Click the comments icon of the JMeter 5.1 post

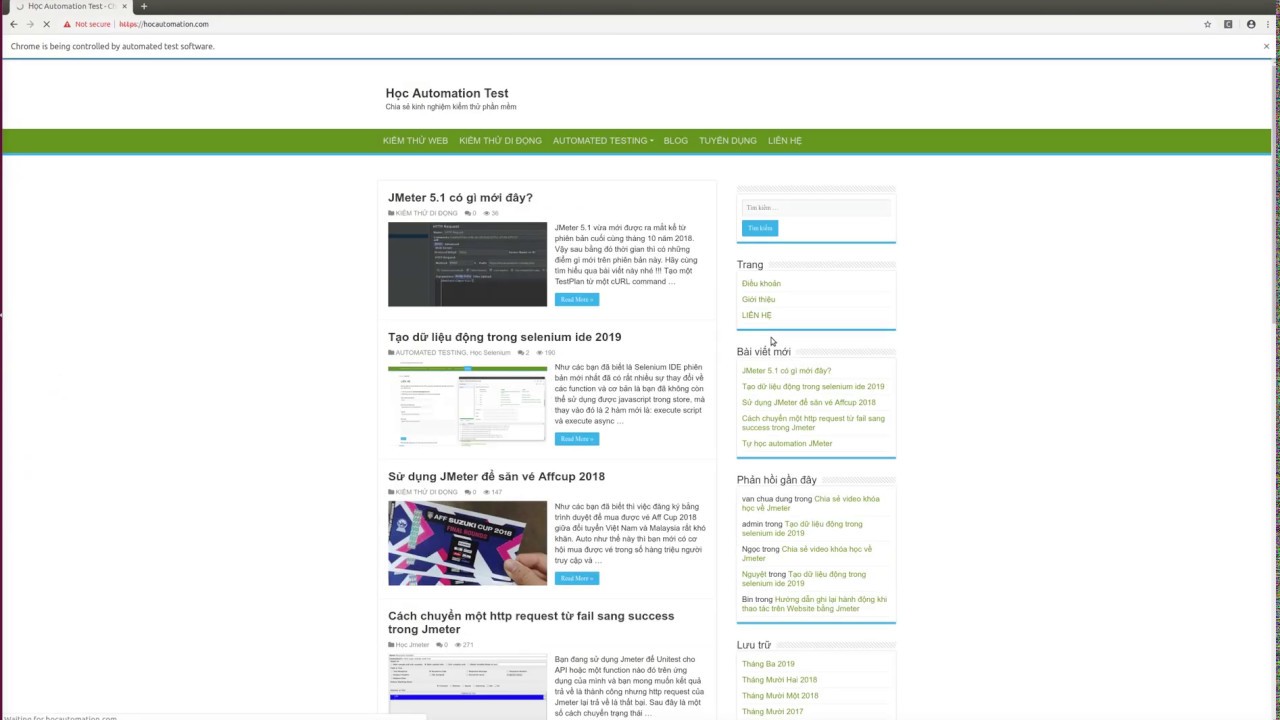click(468, 213)
